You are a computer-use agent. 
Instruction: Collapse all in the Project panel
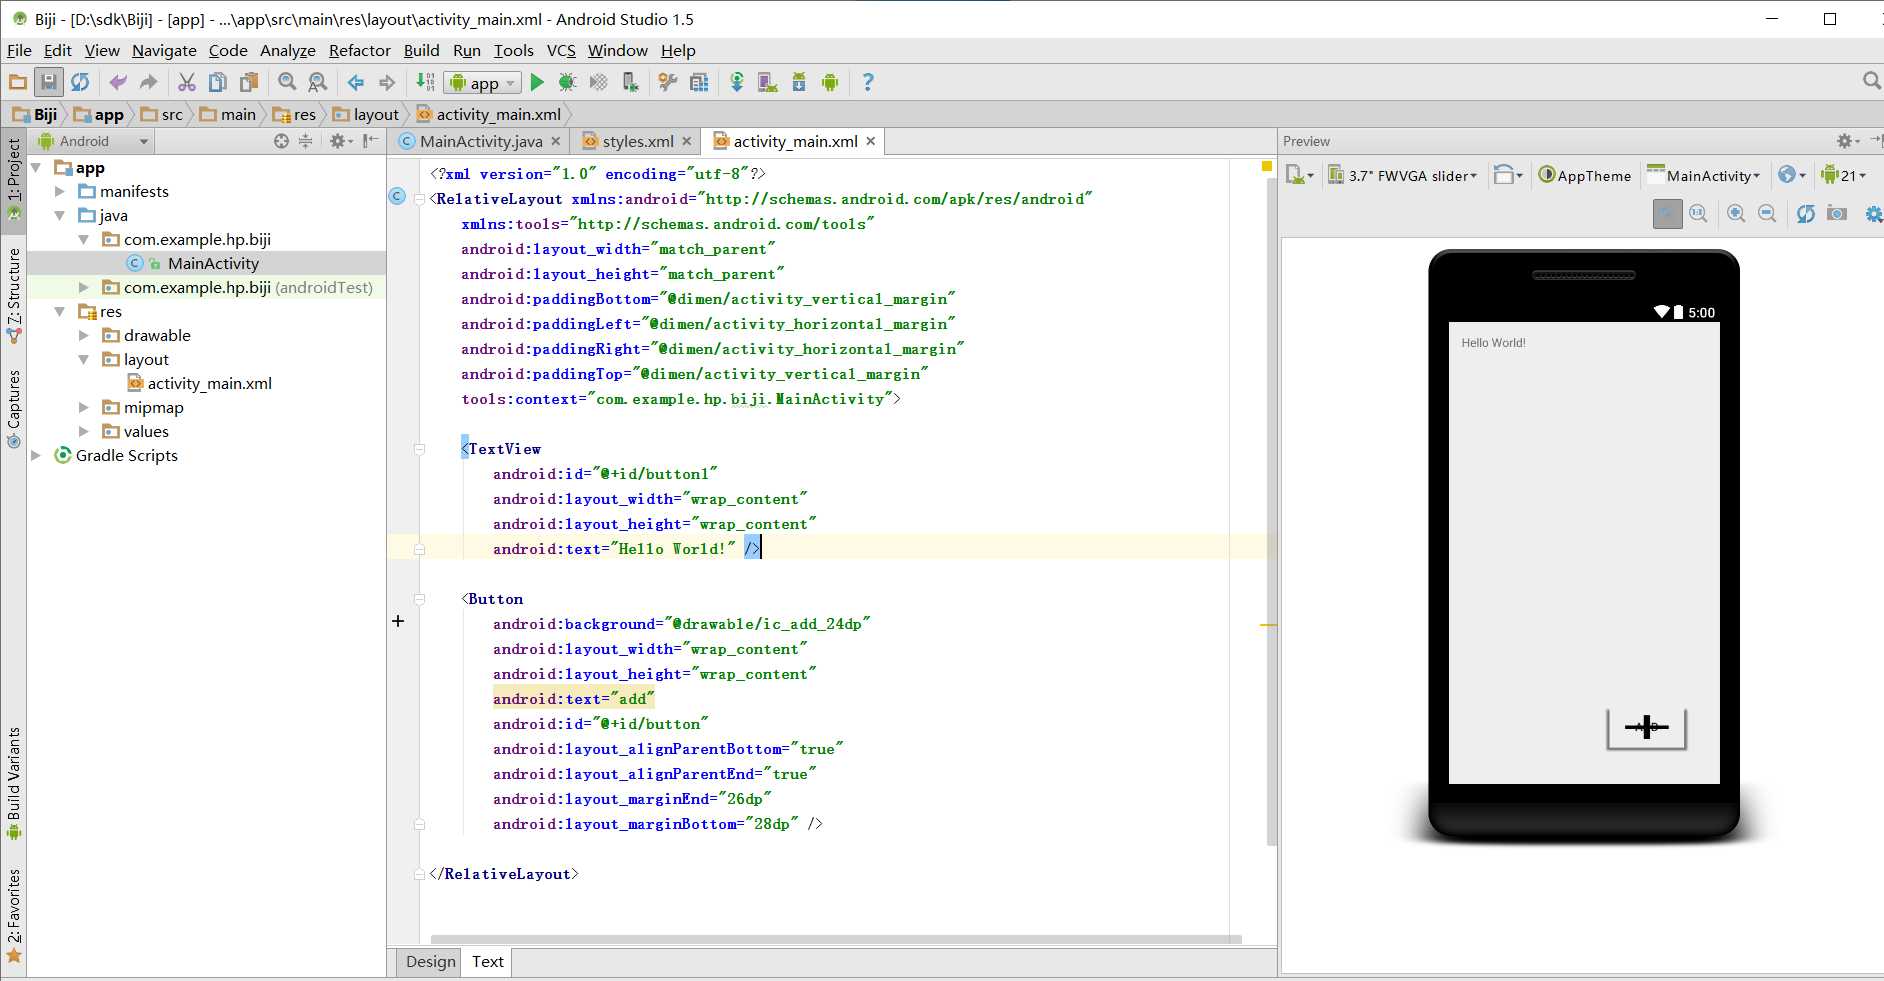[x=306, y=141]
